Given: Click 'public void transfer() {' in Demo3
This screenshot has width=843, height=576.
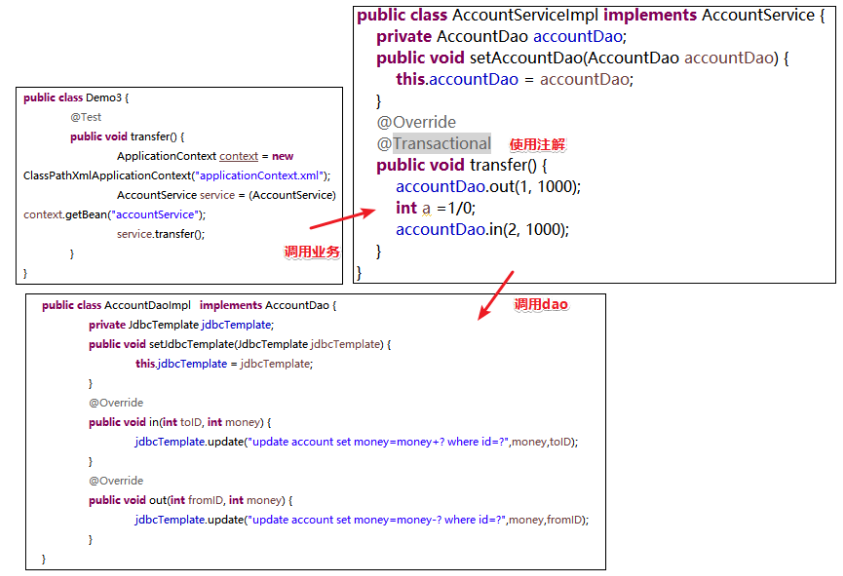Looking at the screenshot, I should (127, 137).
